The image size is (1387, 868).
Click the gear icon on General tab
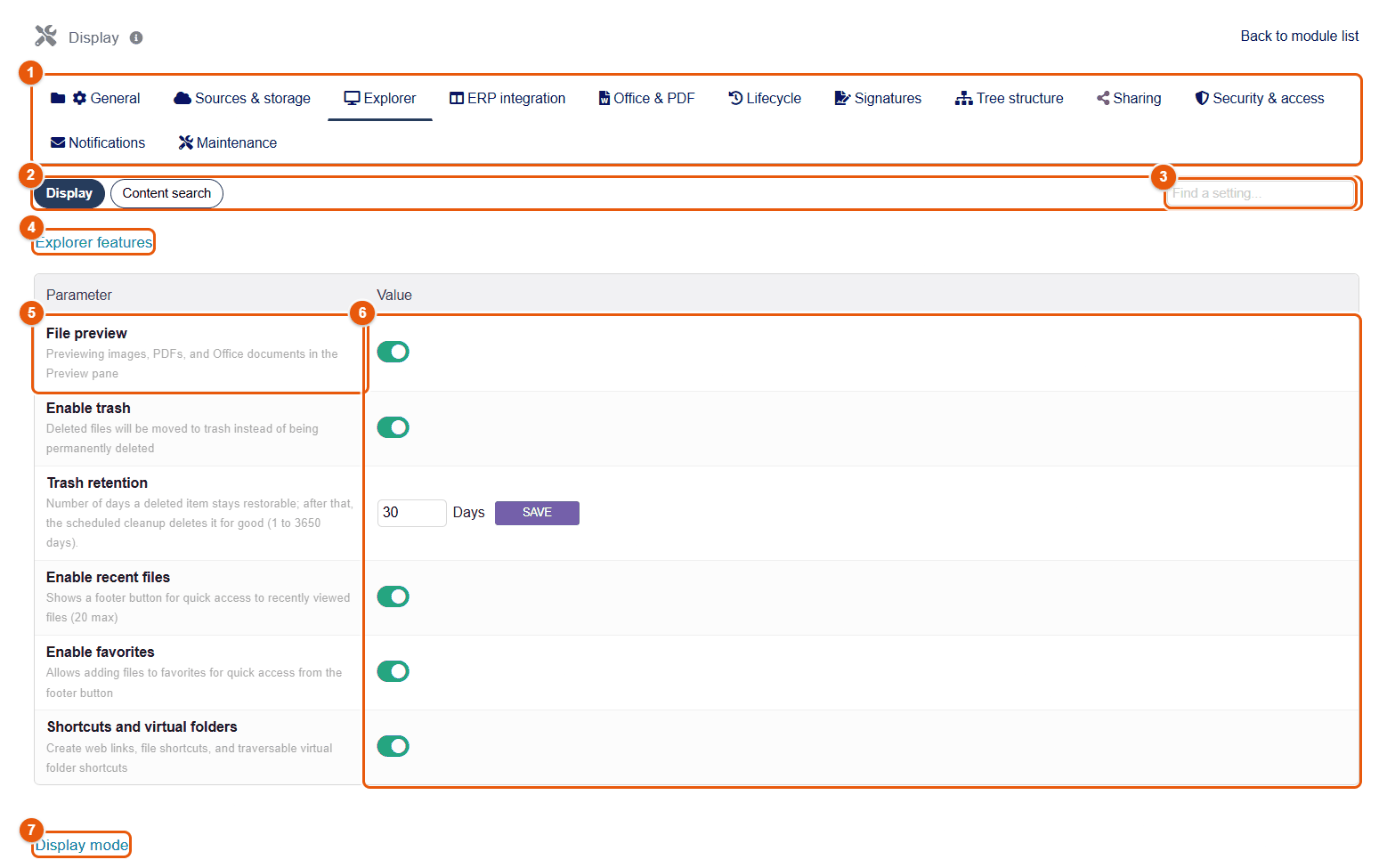tap(80, 98)
